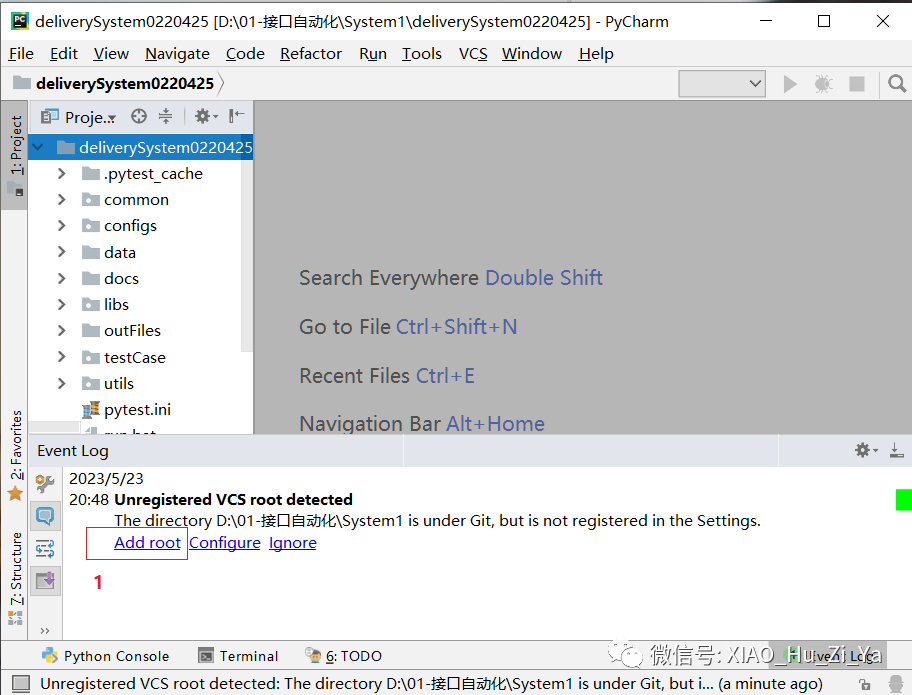Click the scroll-to-end icon in Event Log

click(x=45, y=580)
